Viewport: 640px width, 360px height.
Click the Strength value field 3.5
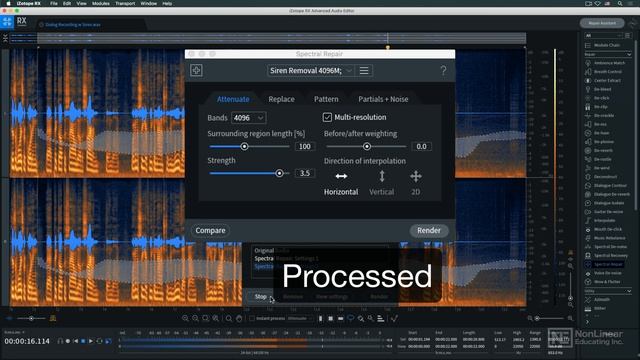coord(305,173)
